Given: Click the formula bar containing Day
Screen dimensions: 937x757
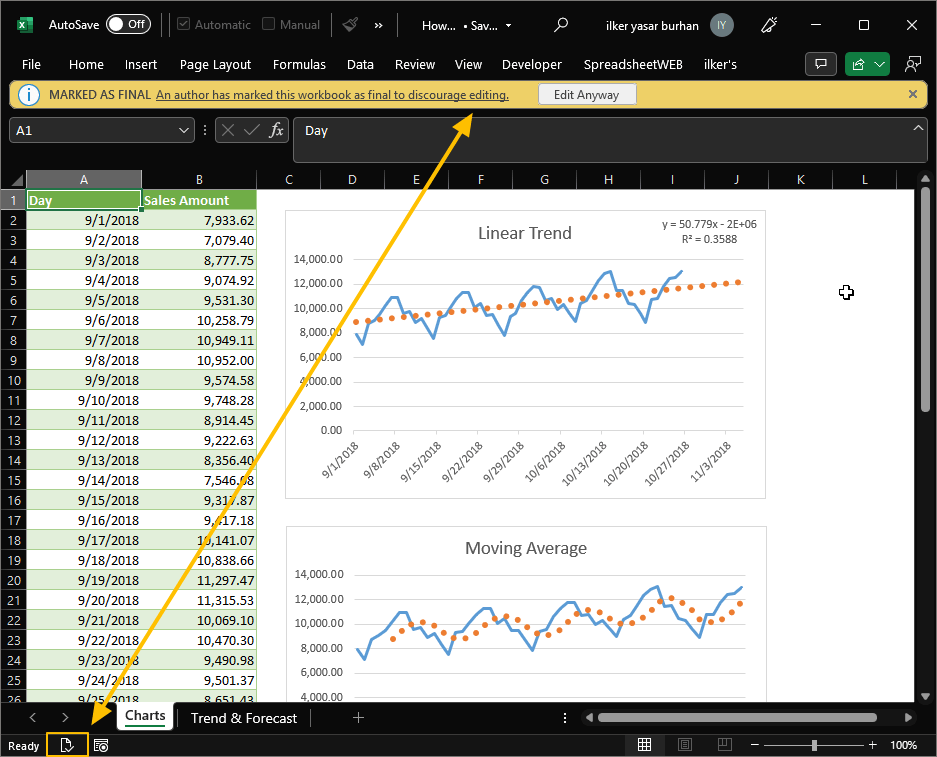Looking at the screenshot, I should click(601, 140).
